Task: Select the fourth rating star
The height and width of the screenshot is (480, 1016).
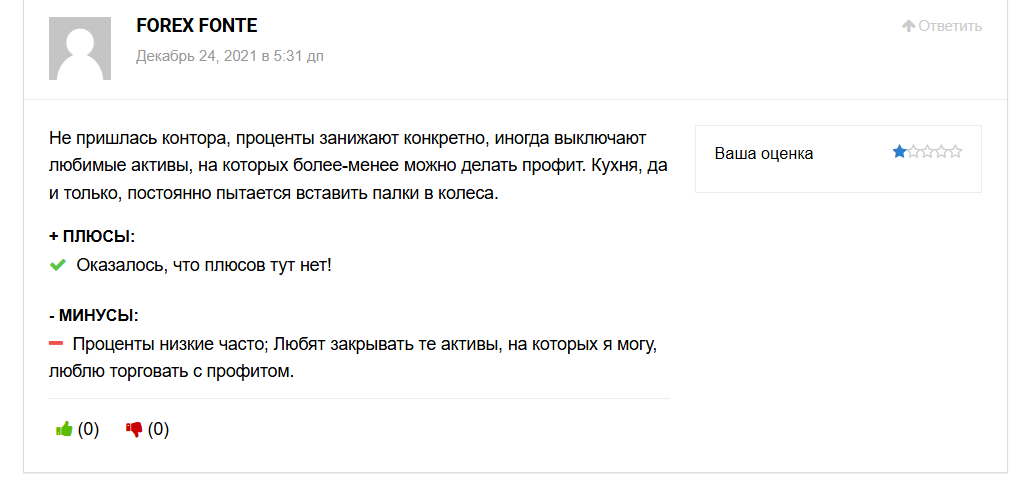Action: [x=941, y=153]
